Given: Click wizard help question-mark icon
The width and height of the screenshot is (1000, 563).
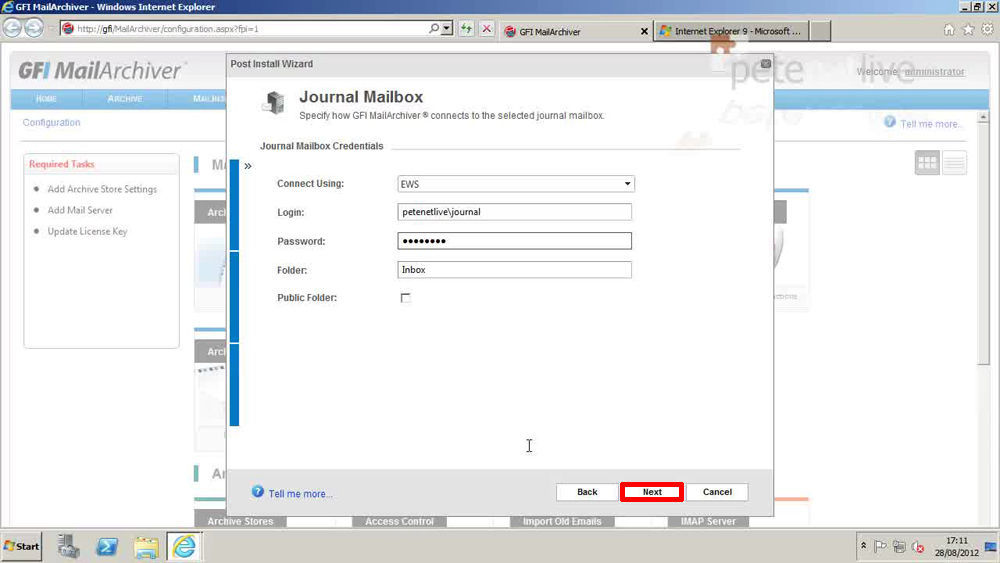Looking at the screenshot, I should tap(258, 492).
